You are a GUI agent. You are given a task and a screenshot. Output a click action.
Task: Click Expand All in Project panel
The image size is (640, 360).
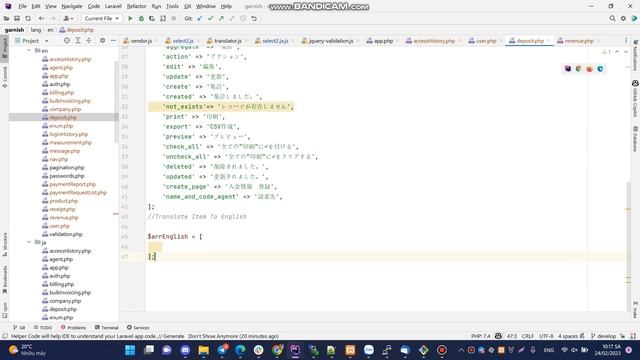click(x=78, y=40)
